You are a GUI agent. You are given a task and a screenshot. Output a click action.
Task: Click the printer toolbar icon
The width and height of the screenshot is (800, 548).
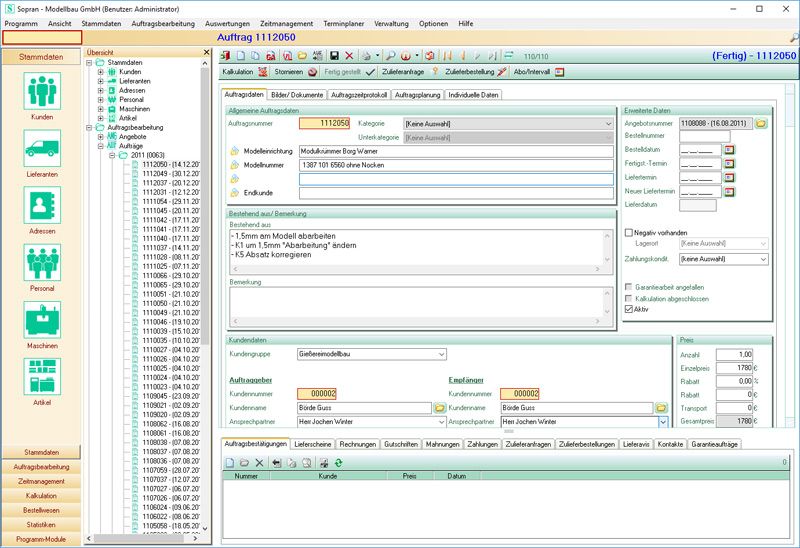coord(366,56)
